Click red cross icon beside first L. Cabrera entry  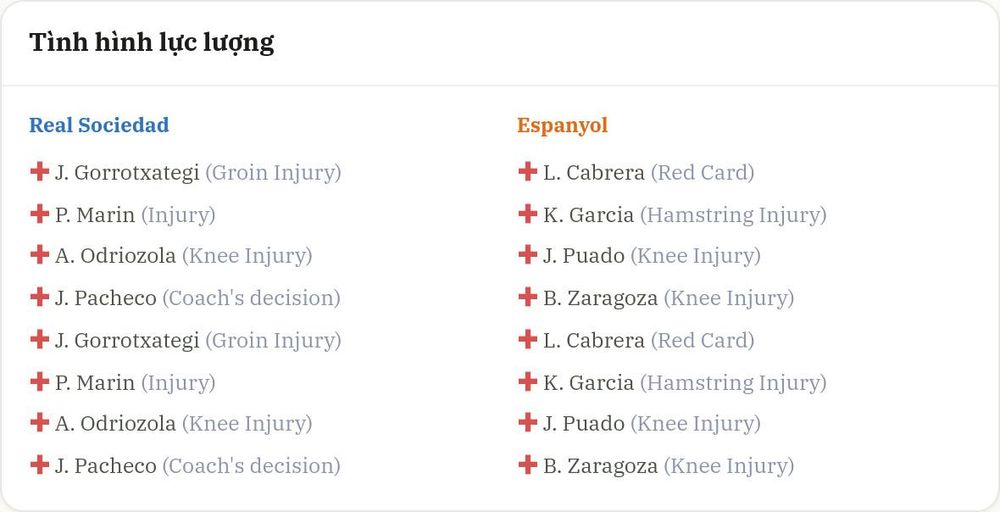pyautogui.click(x=527, y=172)
